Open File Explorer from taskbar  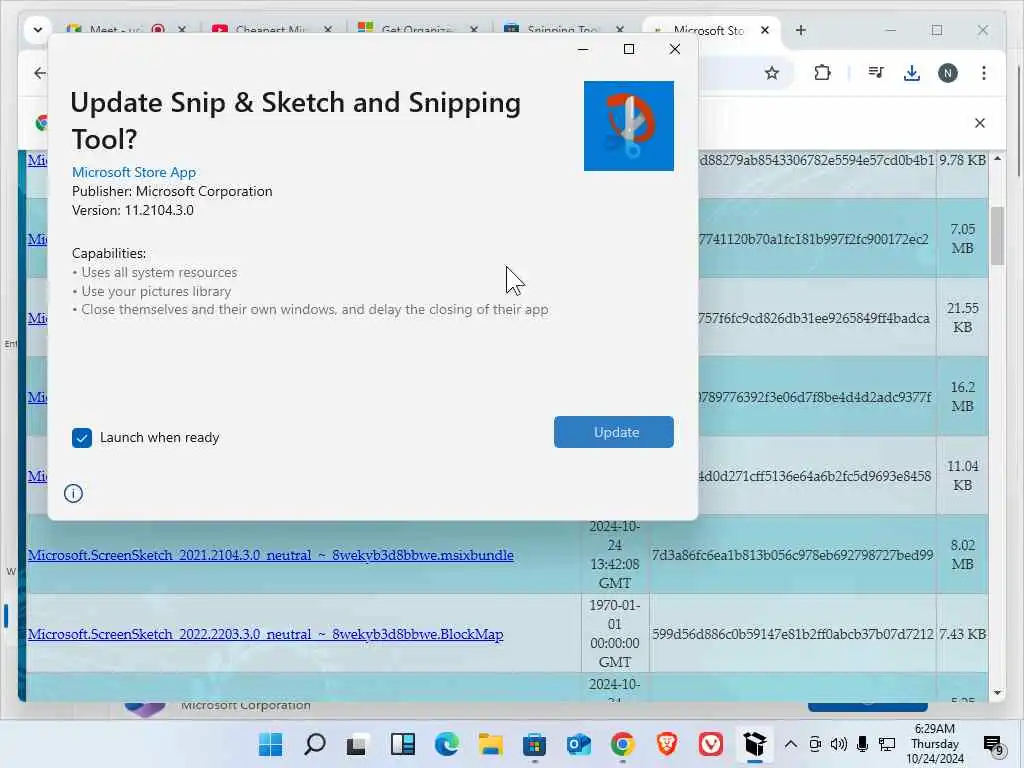pos(490,744)
